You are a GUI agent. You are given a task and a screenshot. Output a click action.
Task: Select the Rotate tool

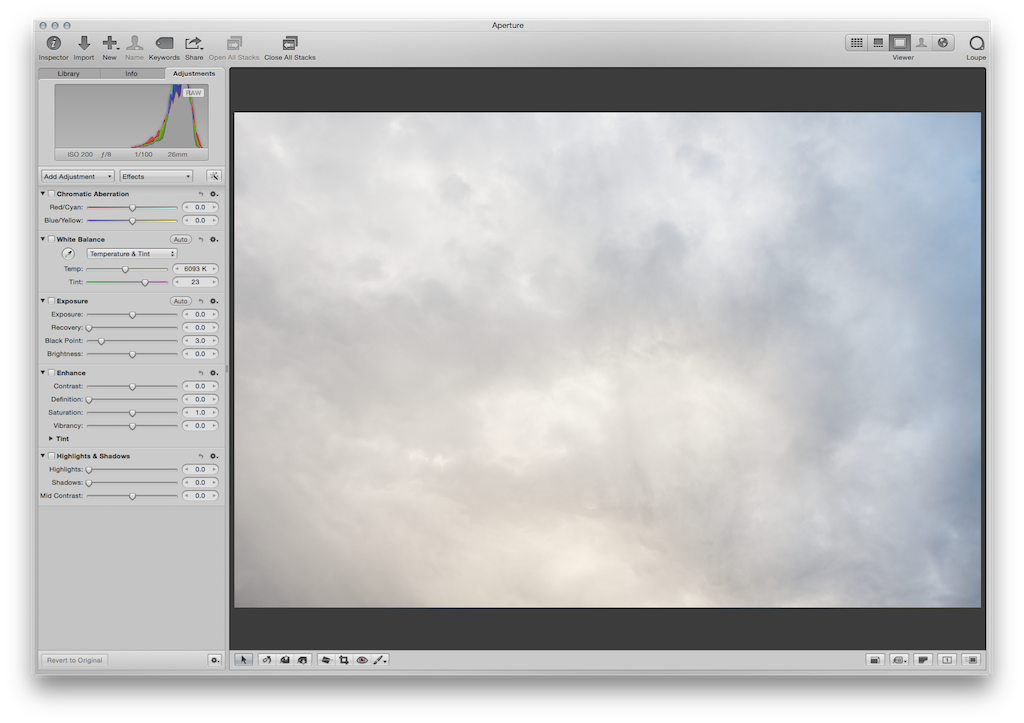pyautogui.click(x=266, y=660)
